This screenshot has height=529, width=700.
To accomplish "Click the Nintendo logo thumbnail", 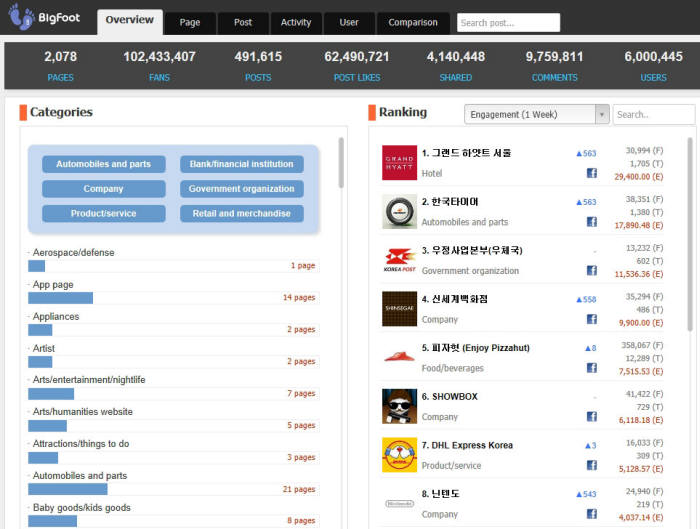I will [399, 503].
